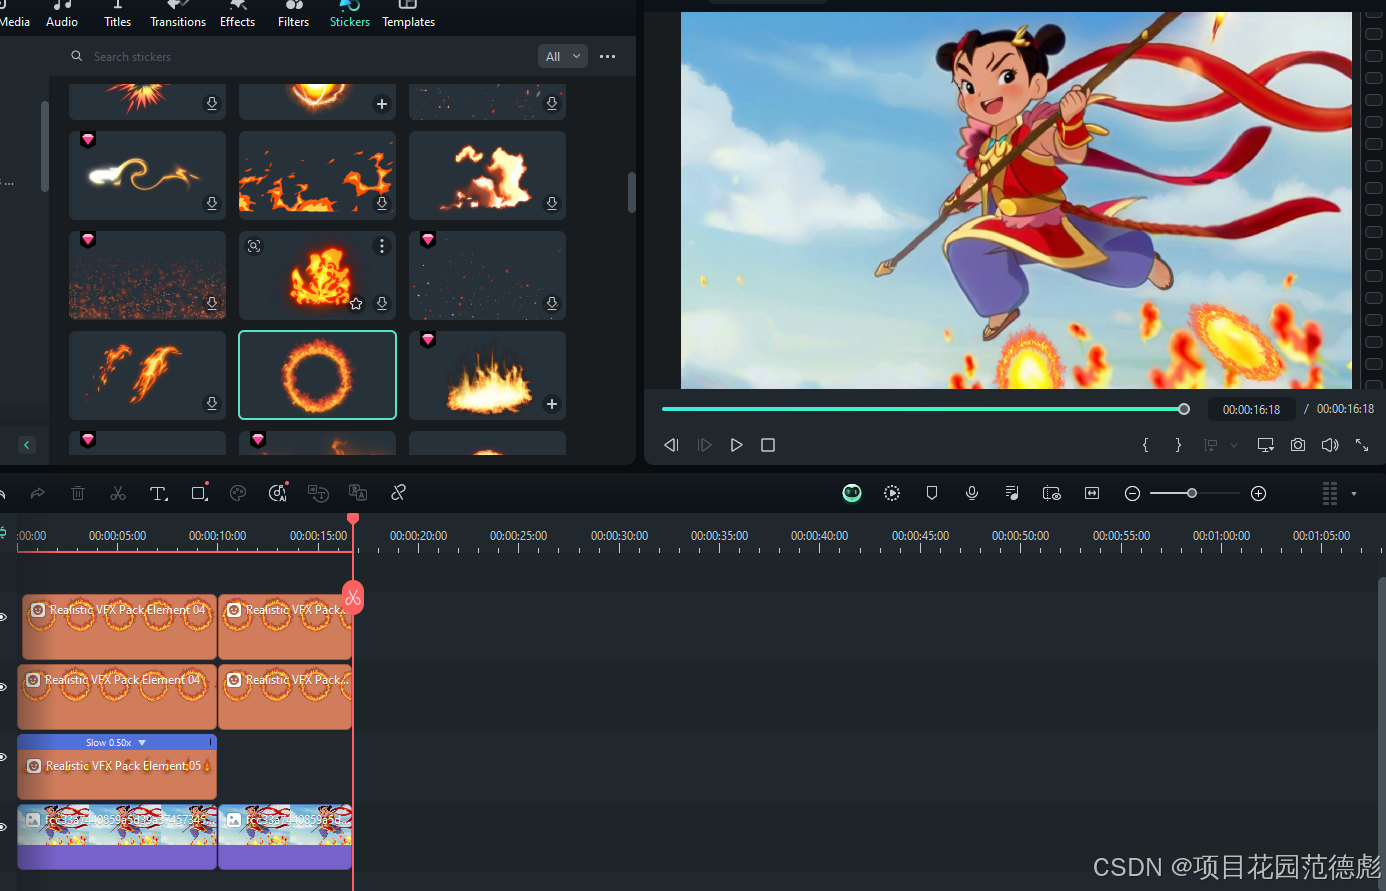Stop playback with the square button

click(768, 445)
